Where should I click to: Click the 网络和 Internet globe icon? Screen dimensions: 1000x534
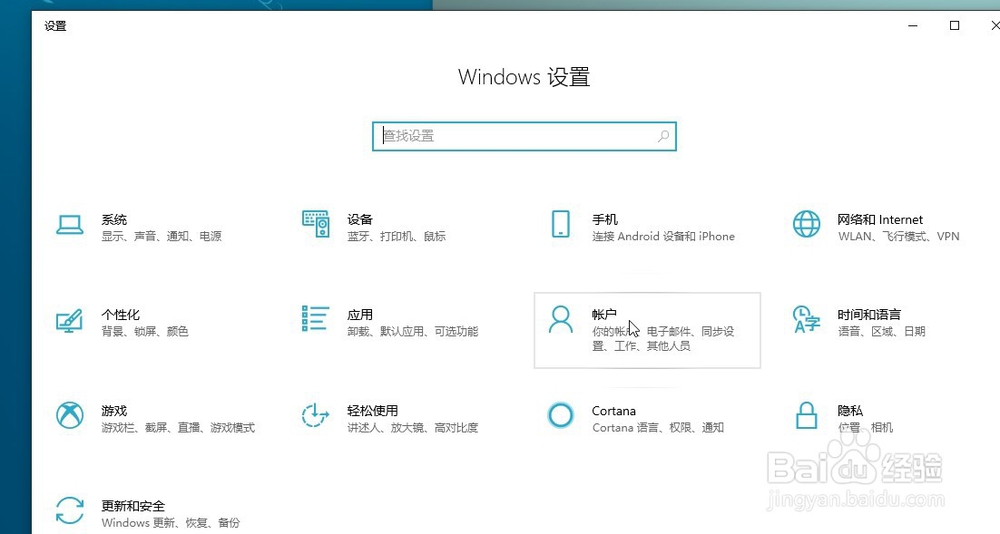(x=806, y=224)
